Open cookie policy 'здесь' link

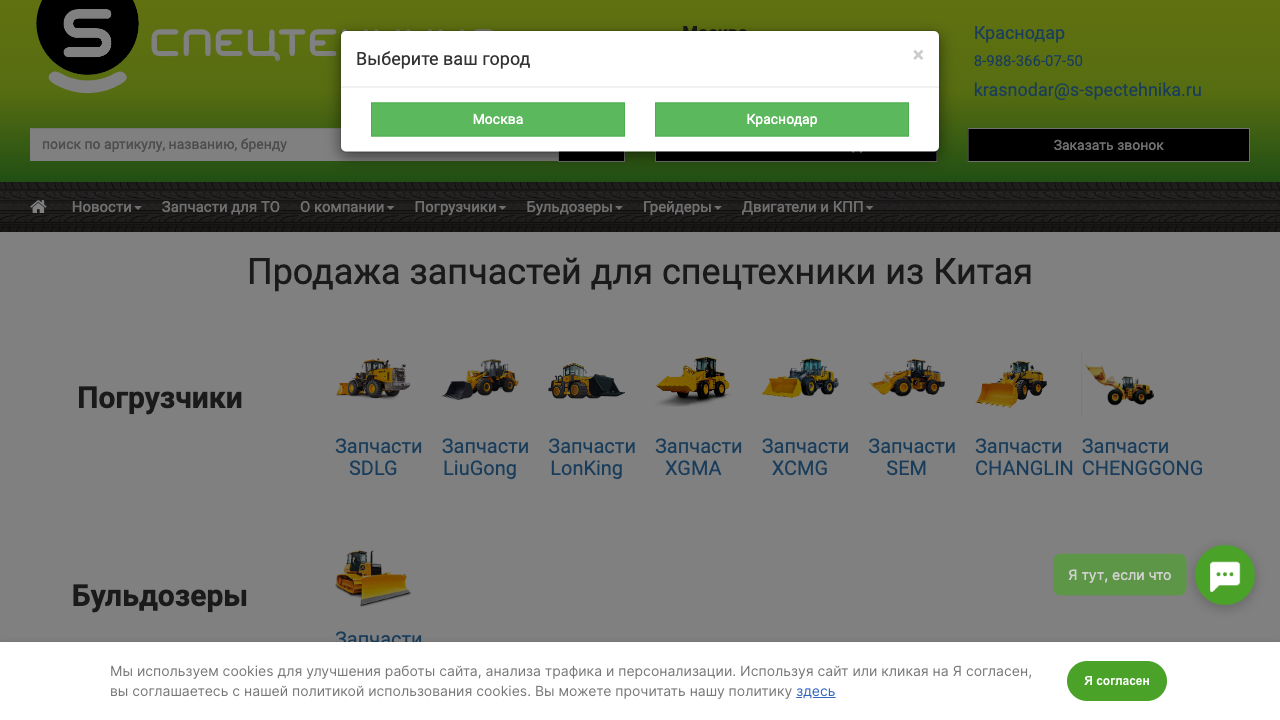point(815,691)
